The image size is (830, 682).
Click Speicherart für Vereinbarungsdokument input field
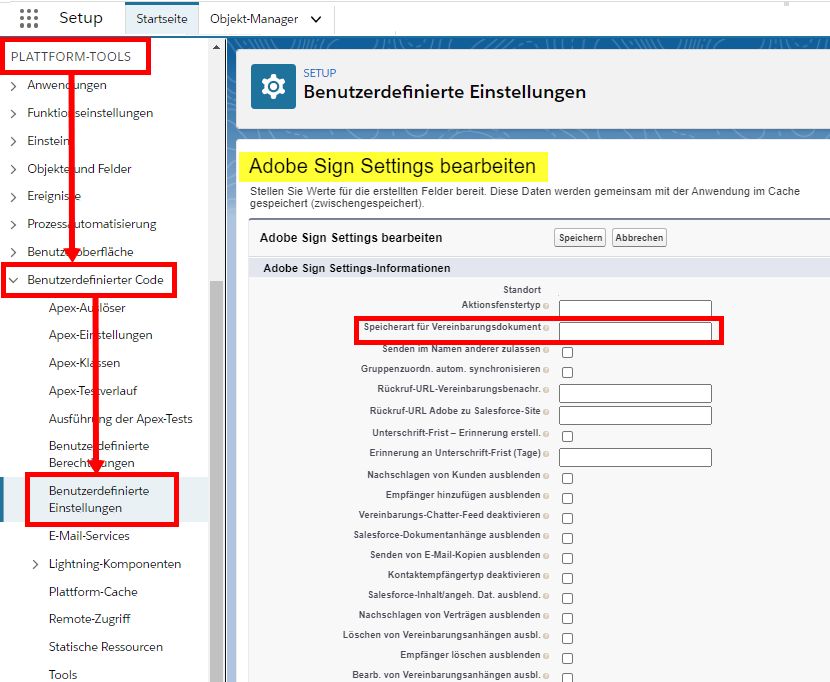[635, 331]
